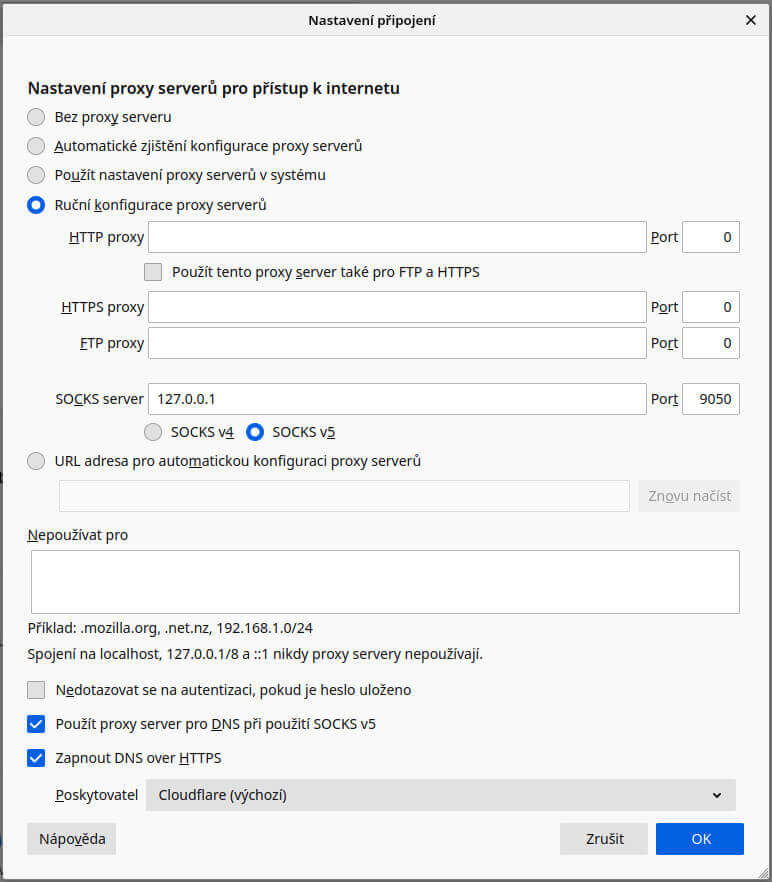
Task: Select the SOCKS v5 radio button
Action: [257, 432]
